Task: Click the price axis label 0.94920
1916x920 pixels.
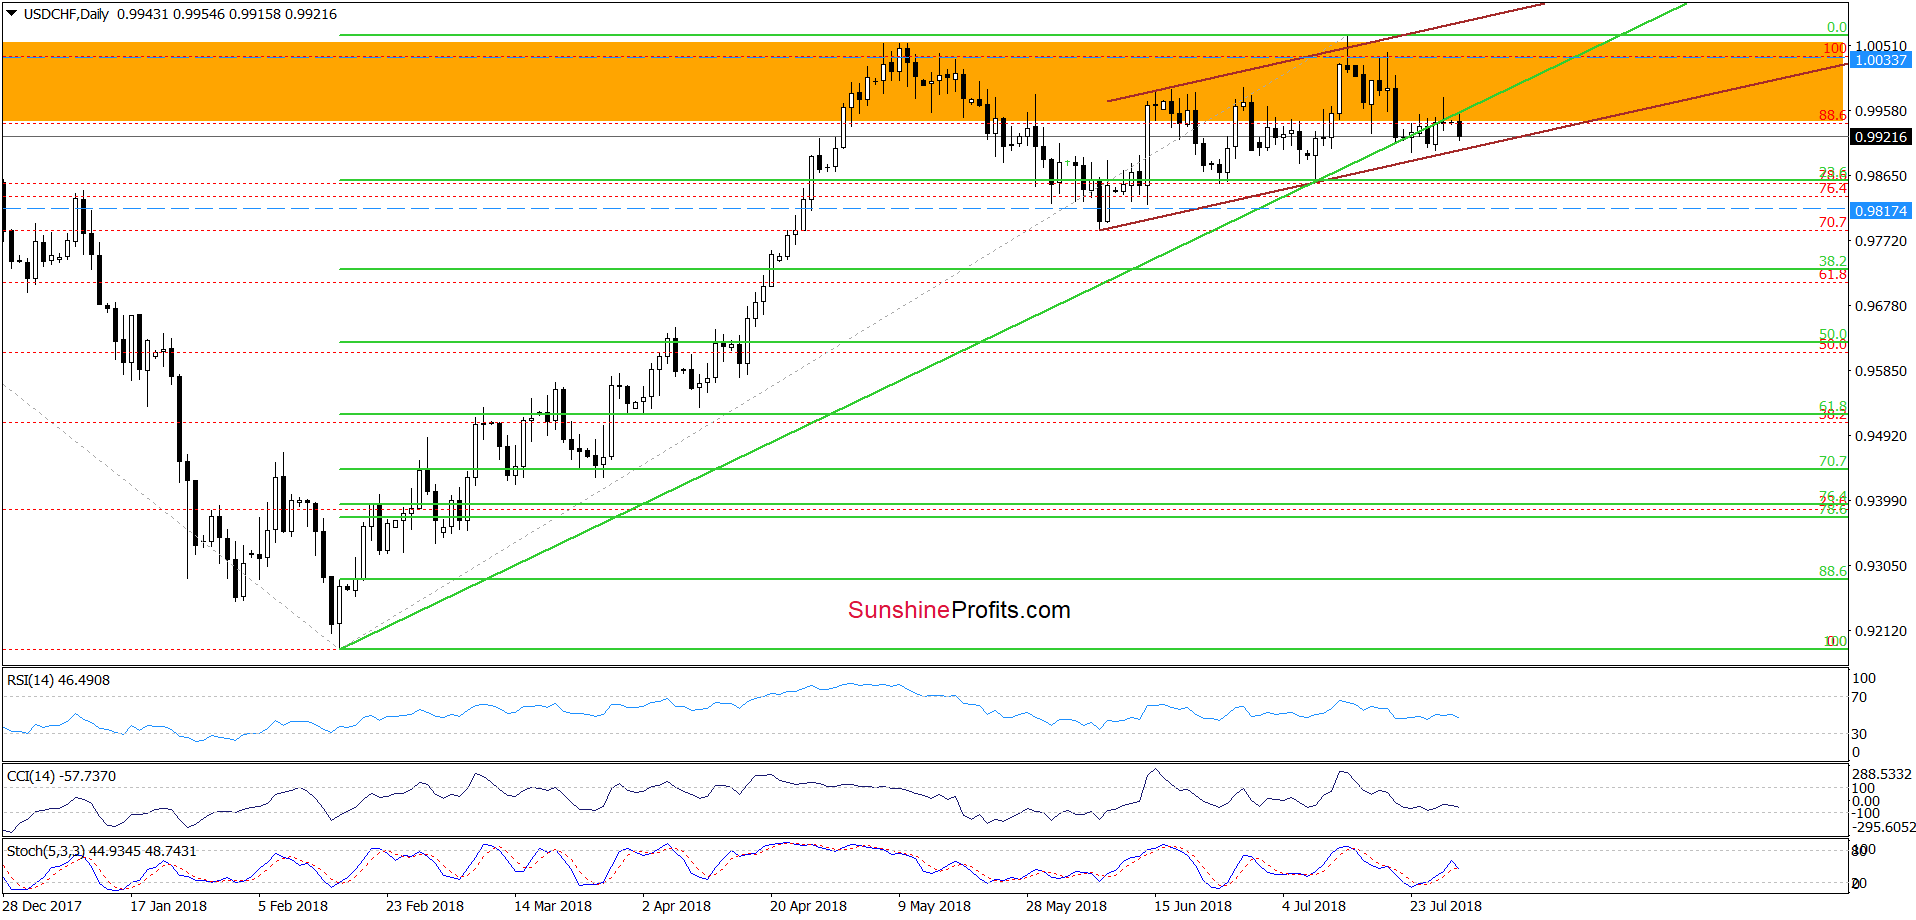Action: pos(1881,436)
